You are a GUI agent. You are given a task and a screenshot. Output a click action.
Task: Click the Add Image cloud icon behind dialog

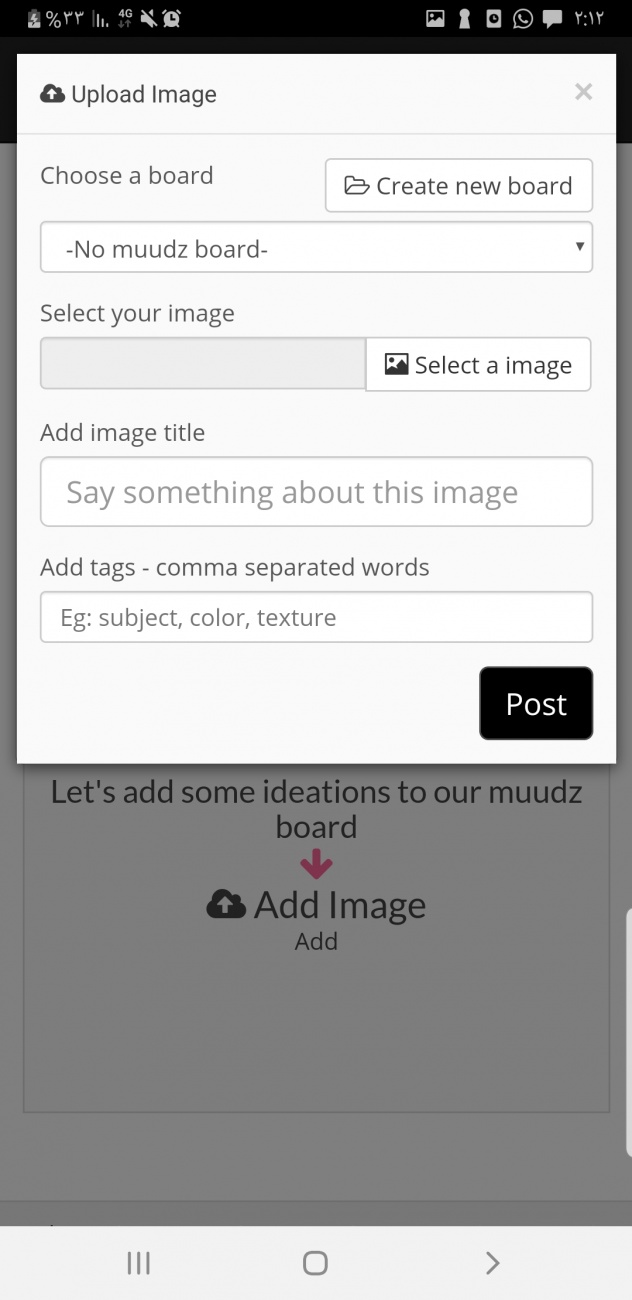coord(226,905)
